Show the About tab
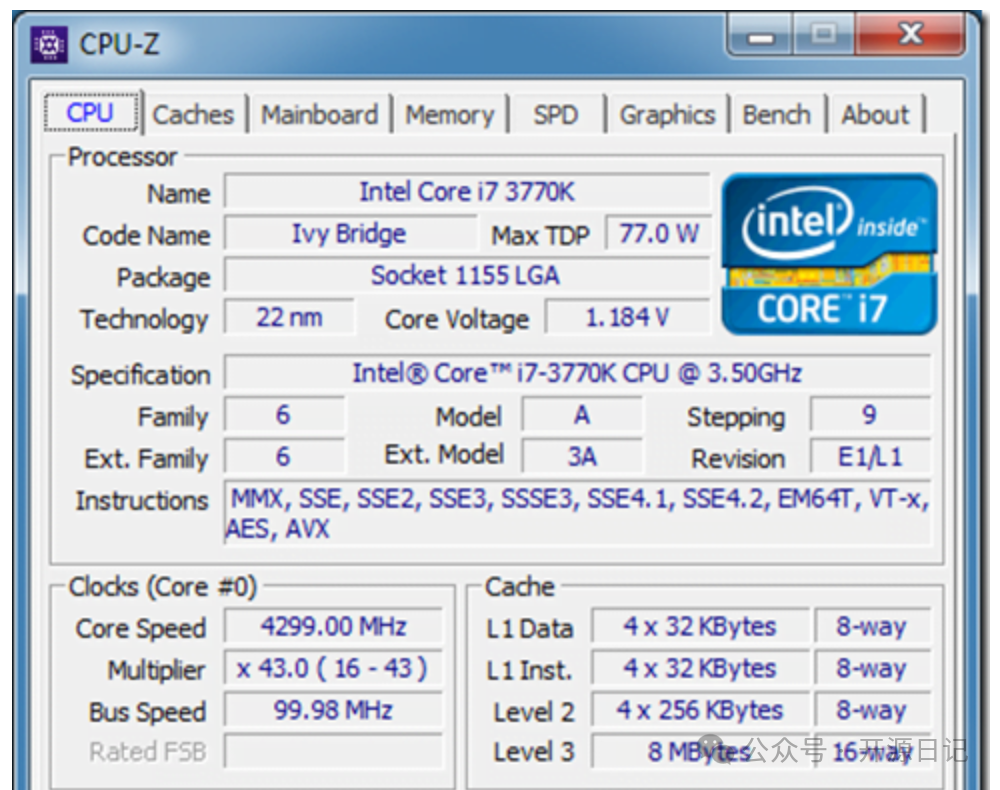This screenshot has width=1000, height=790. (875, 115)
